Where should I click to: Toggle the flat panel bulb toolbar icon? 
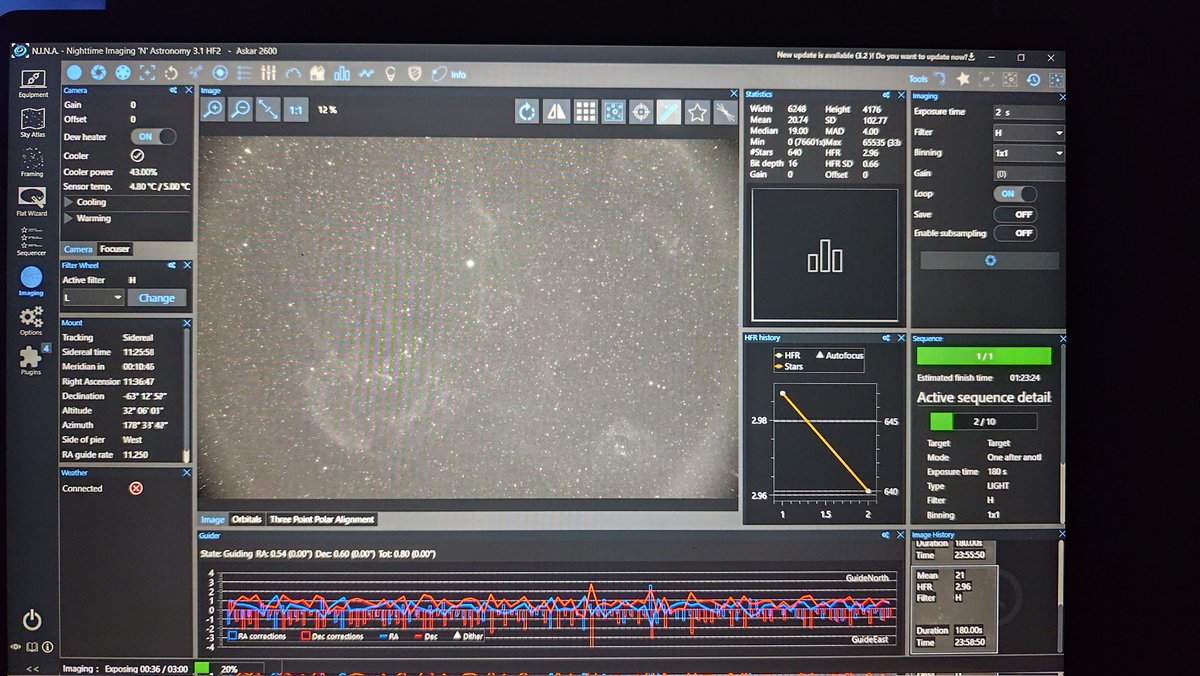(x=390, y=72)
